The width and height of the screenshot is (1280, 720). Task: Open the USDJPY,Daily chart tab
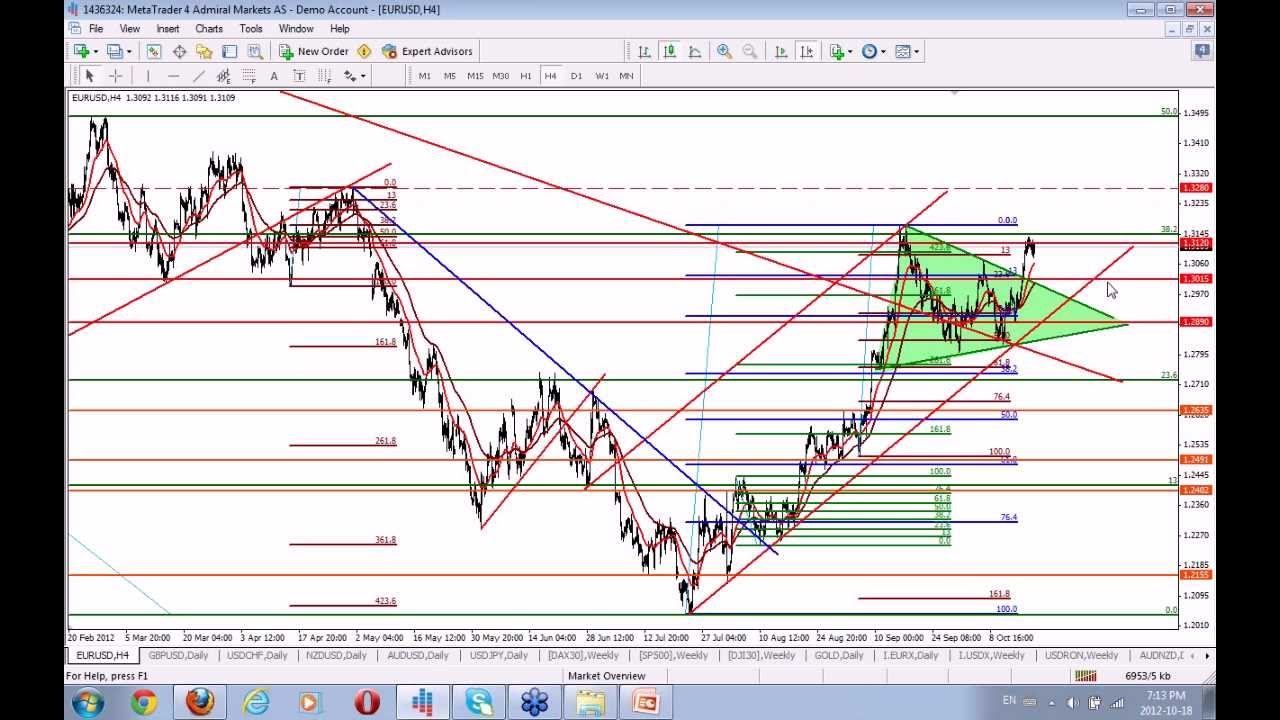(x=499, y=656)
